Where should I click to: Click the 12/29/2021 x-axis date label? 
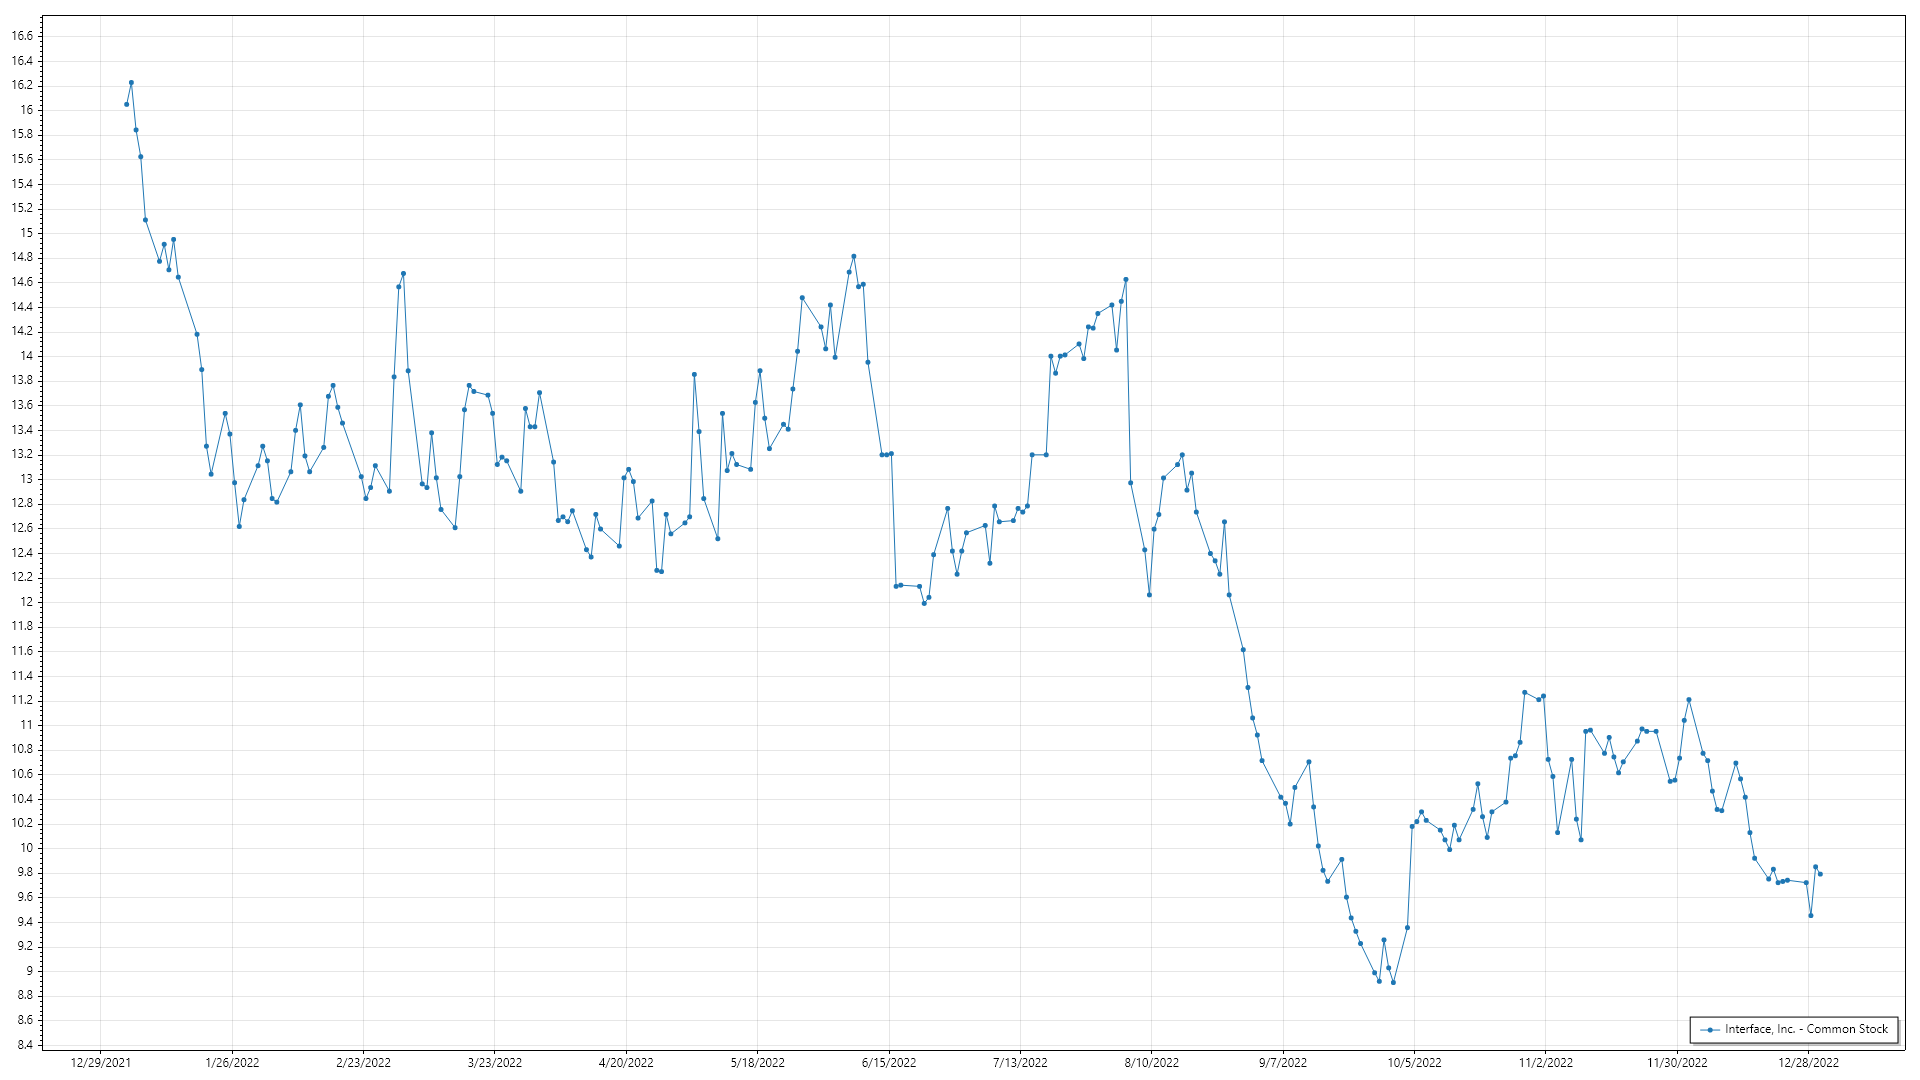tap(100, 1063)
